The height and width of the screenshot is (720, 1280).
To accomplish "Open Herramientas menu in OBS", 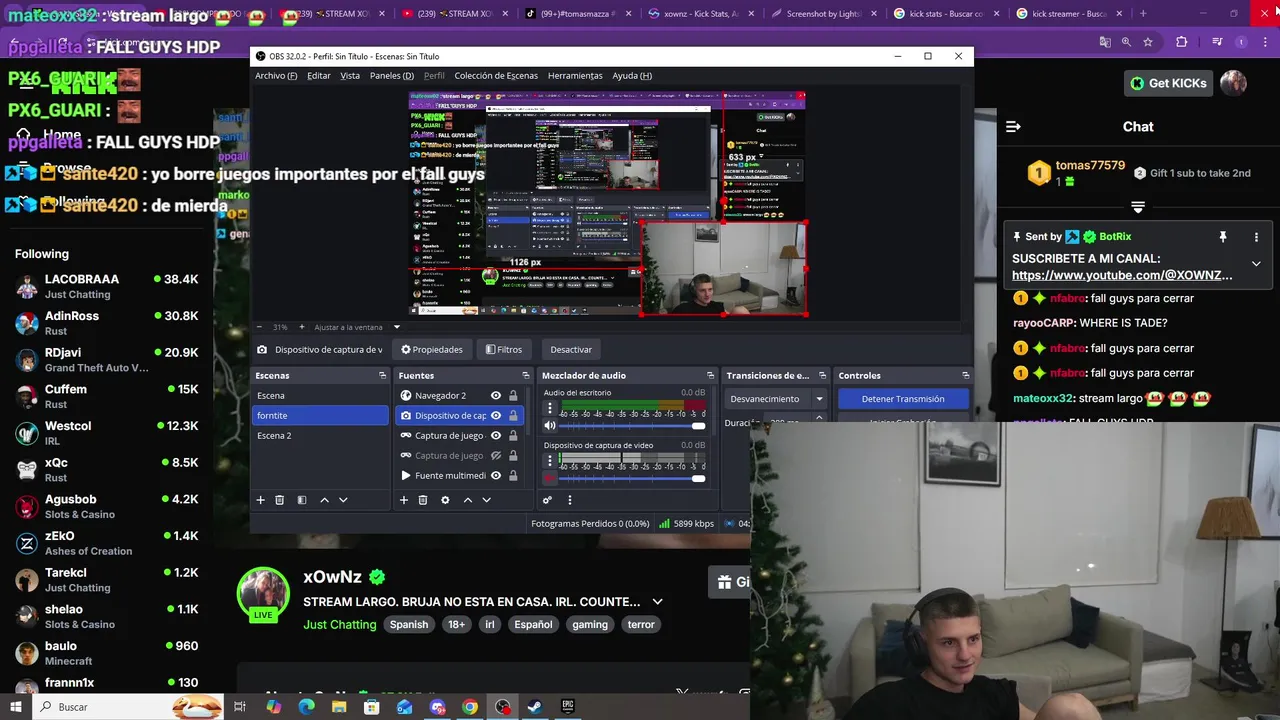I will coord(575,75).
